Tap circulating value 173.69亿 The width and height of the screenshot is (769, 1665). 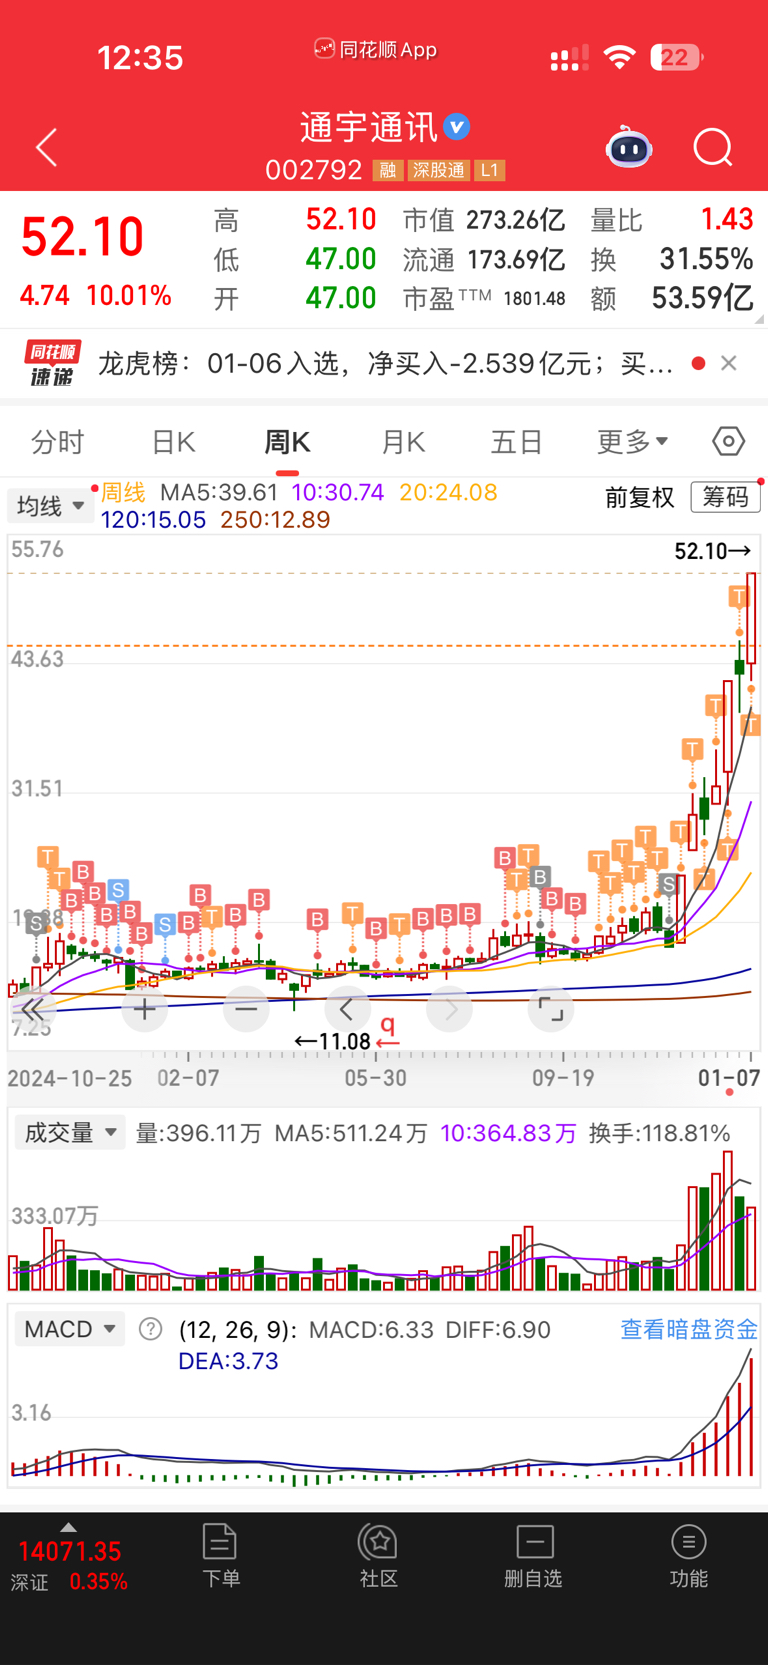516,260
